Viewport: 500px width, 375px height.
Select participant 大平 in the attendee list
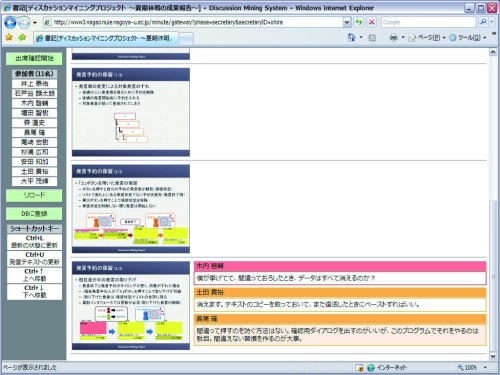click(x=34, y=181)
